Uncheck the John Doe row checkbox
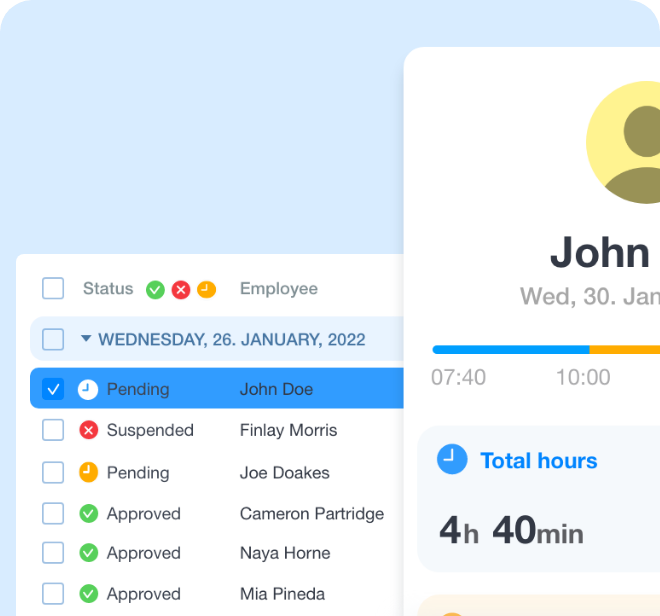660x616 pixels. click(53, 389)
